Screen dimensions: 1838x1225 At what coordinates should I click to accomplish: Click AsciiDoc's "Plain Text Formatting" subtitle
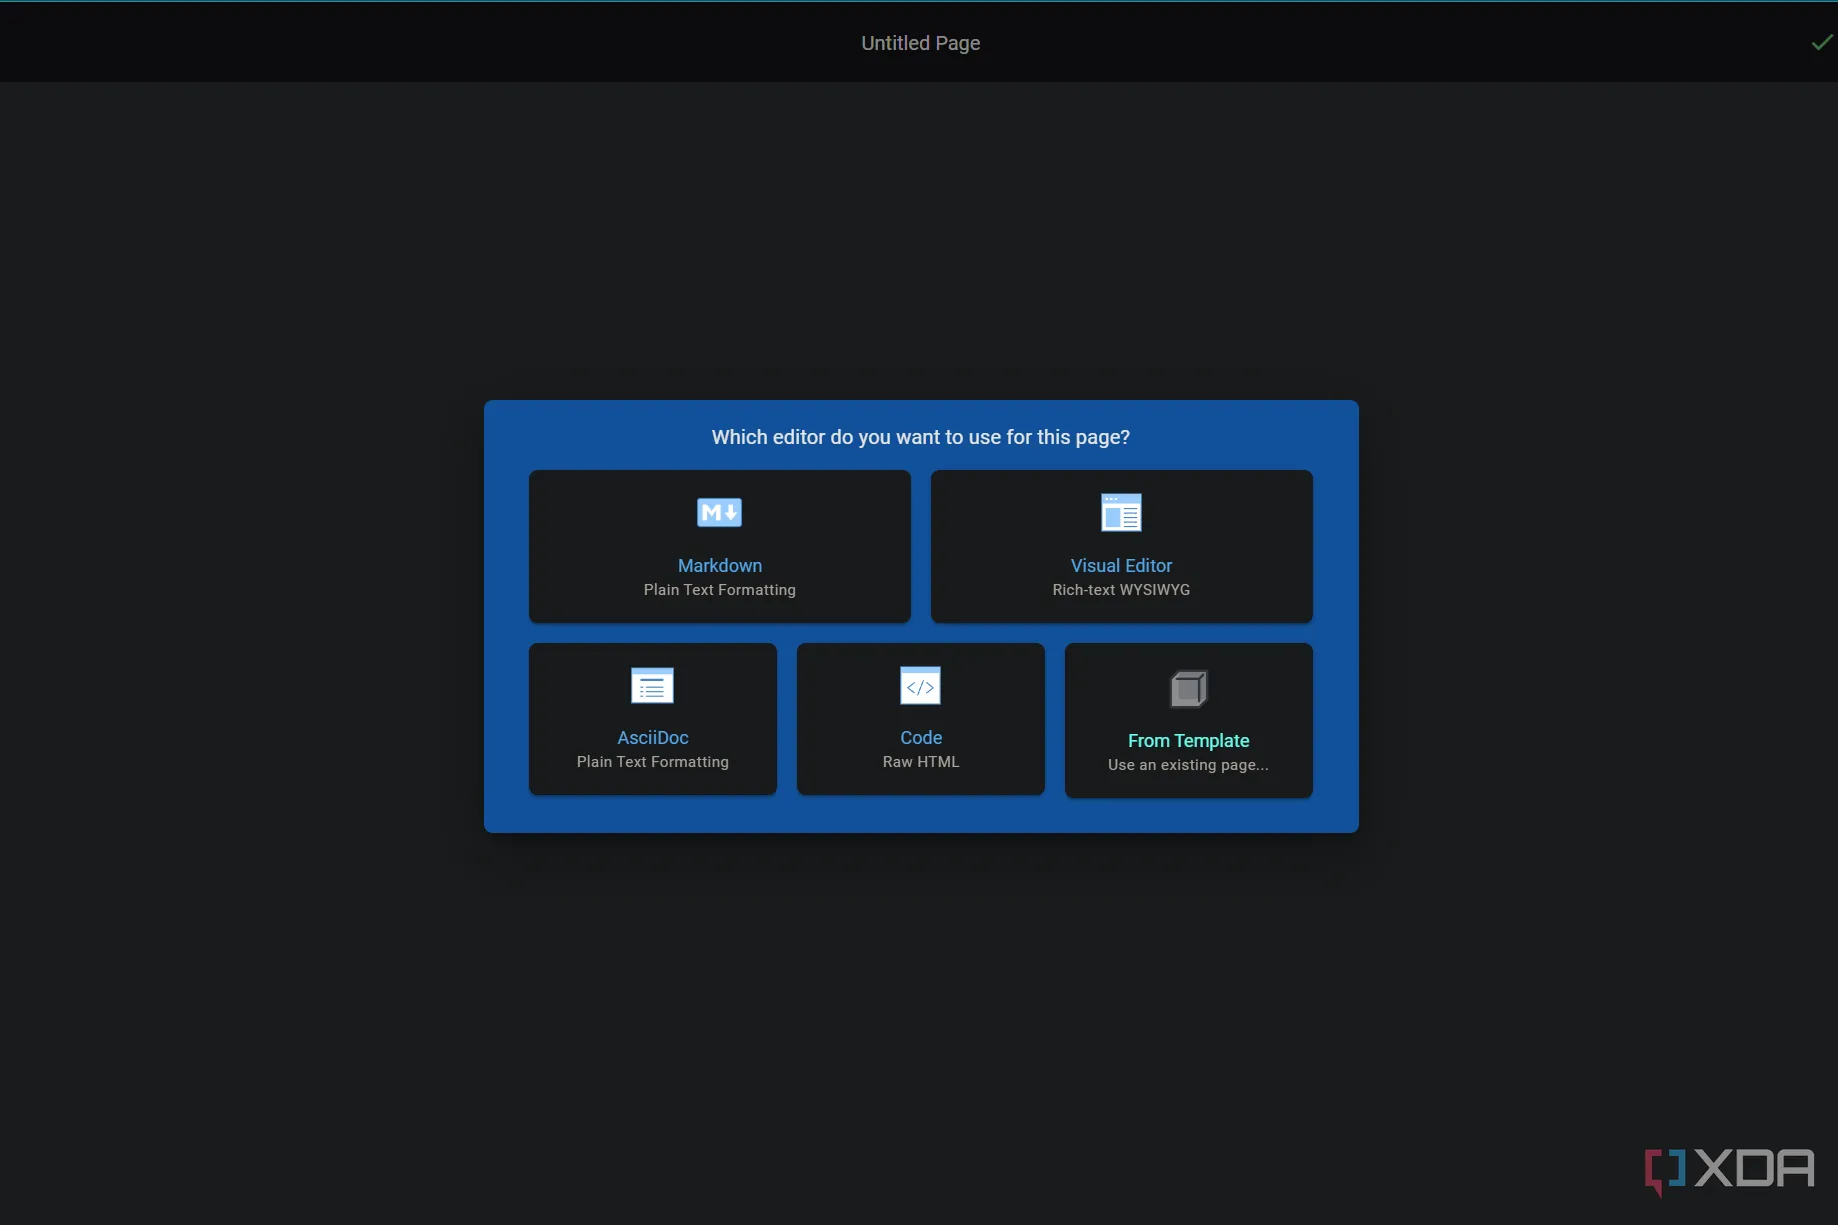tap(652, 762)
